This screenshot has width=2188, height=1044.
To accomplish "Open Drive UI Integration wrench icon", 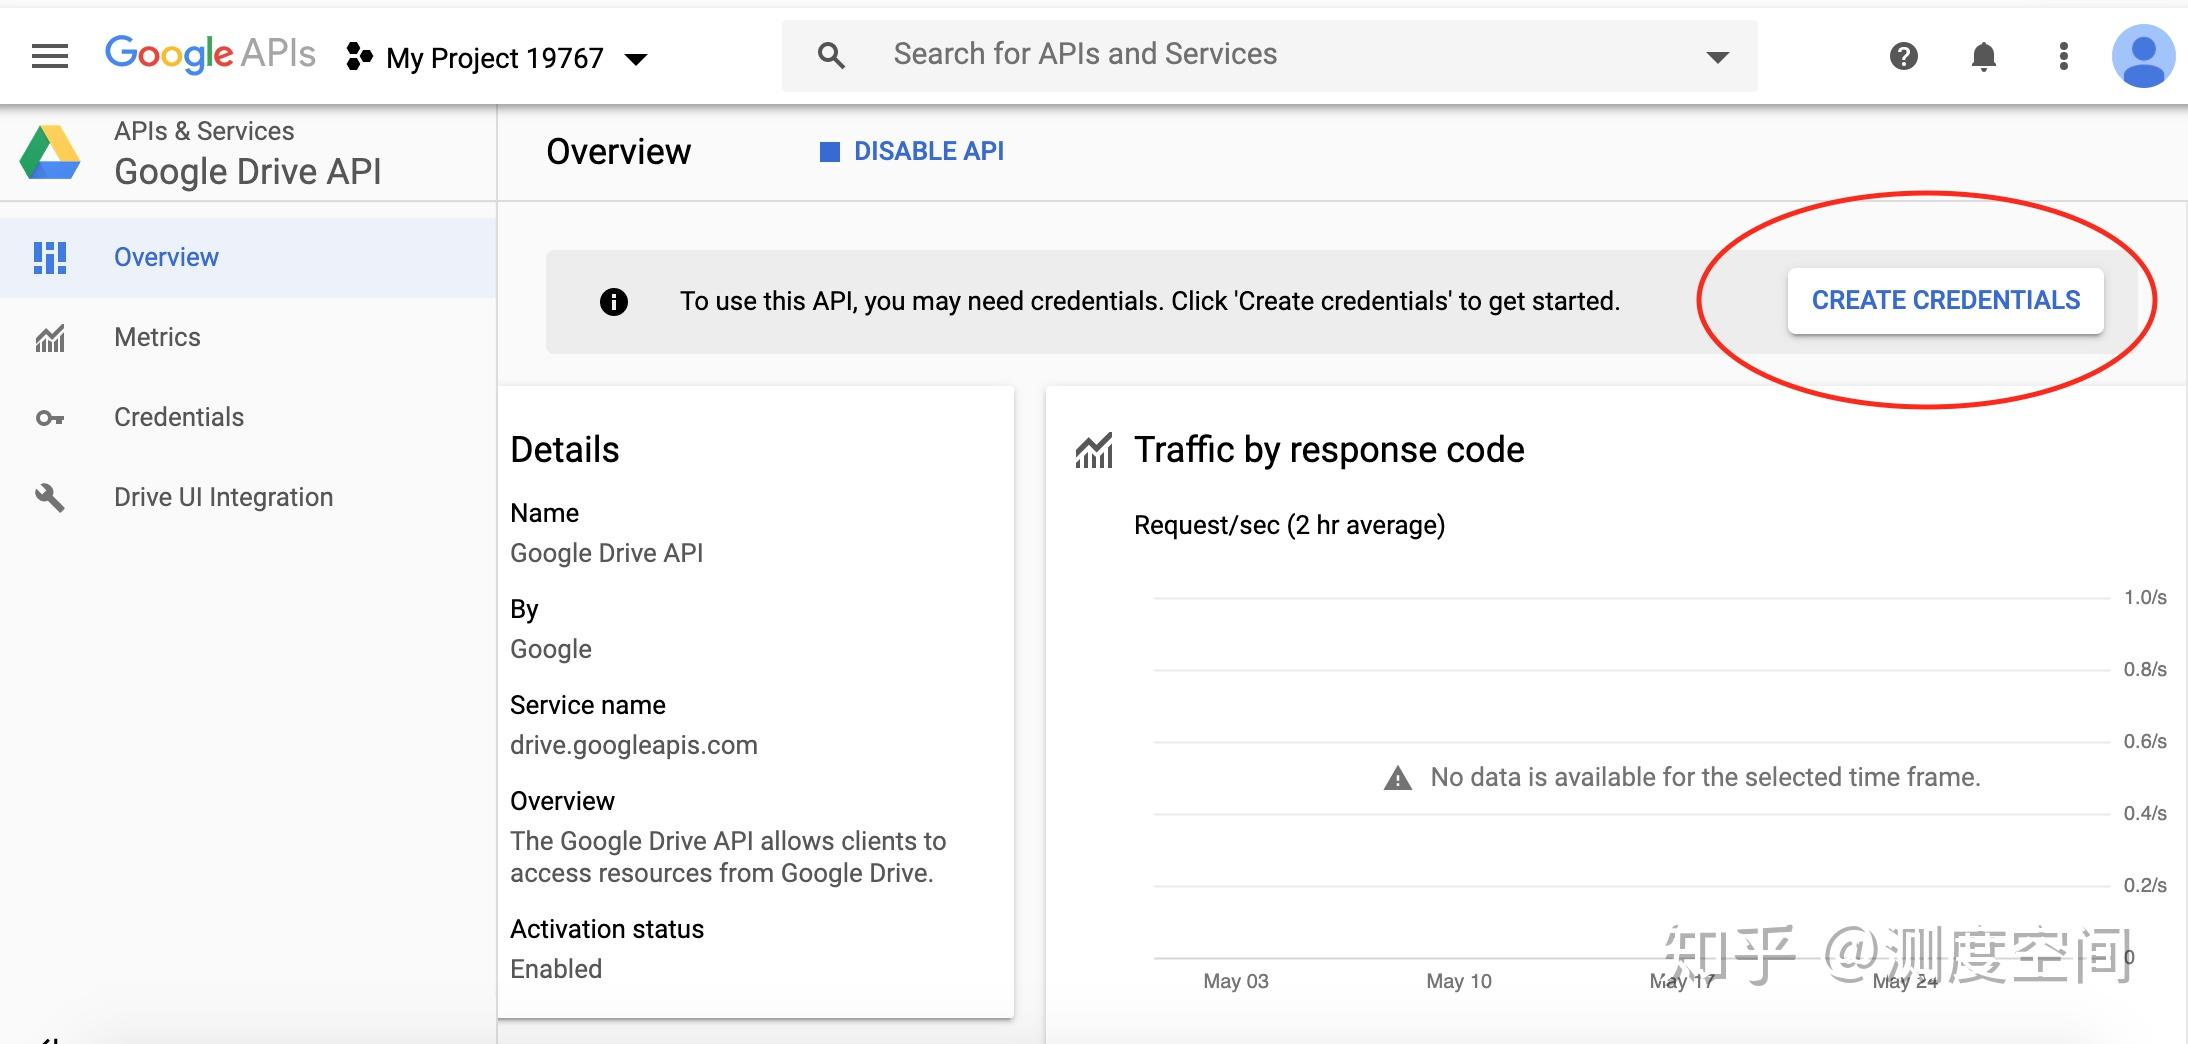I will click(x=49, y=497).
